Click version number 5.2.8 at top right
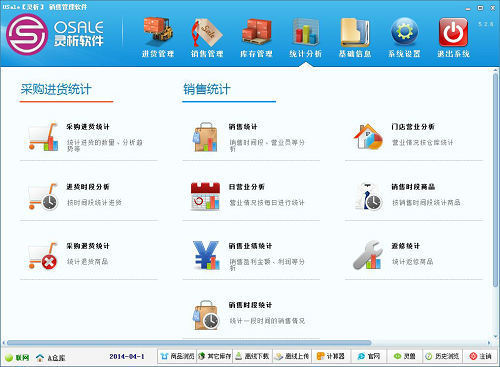The width and height of the screenshot is (500, 367). [485, 24]
